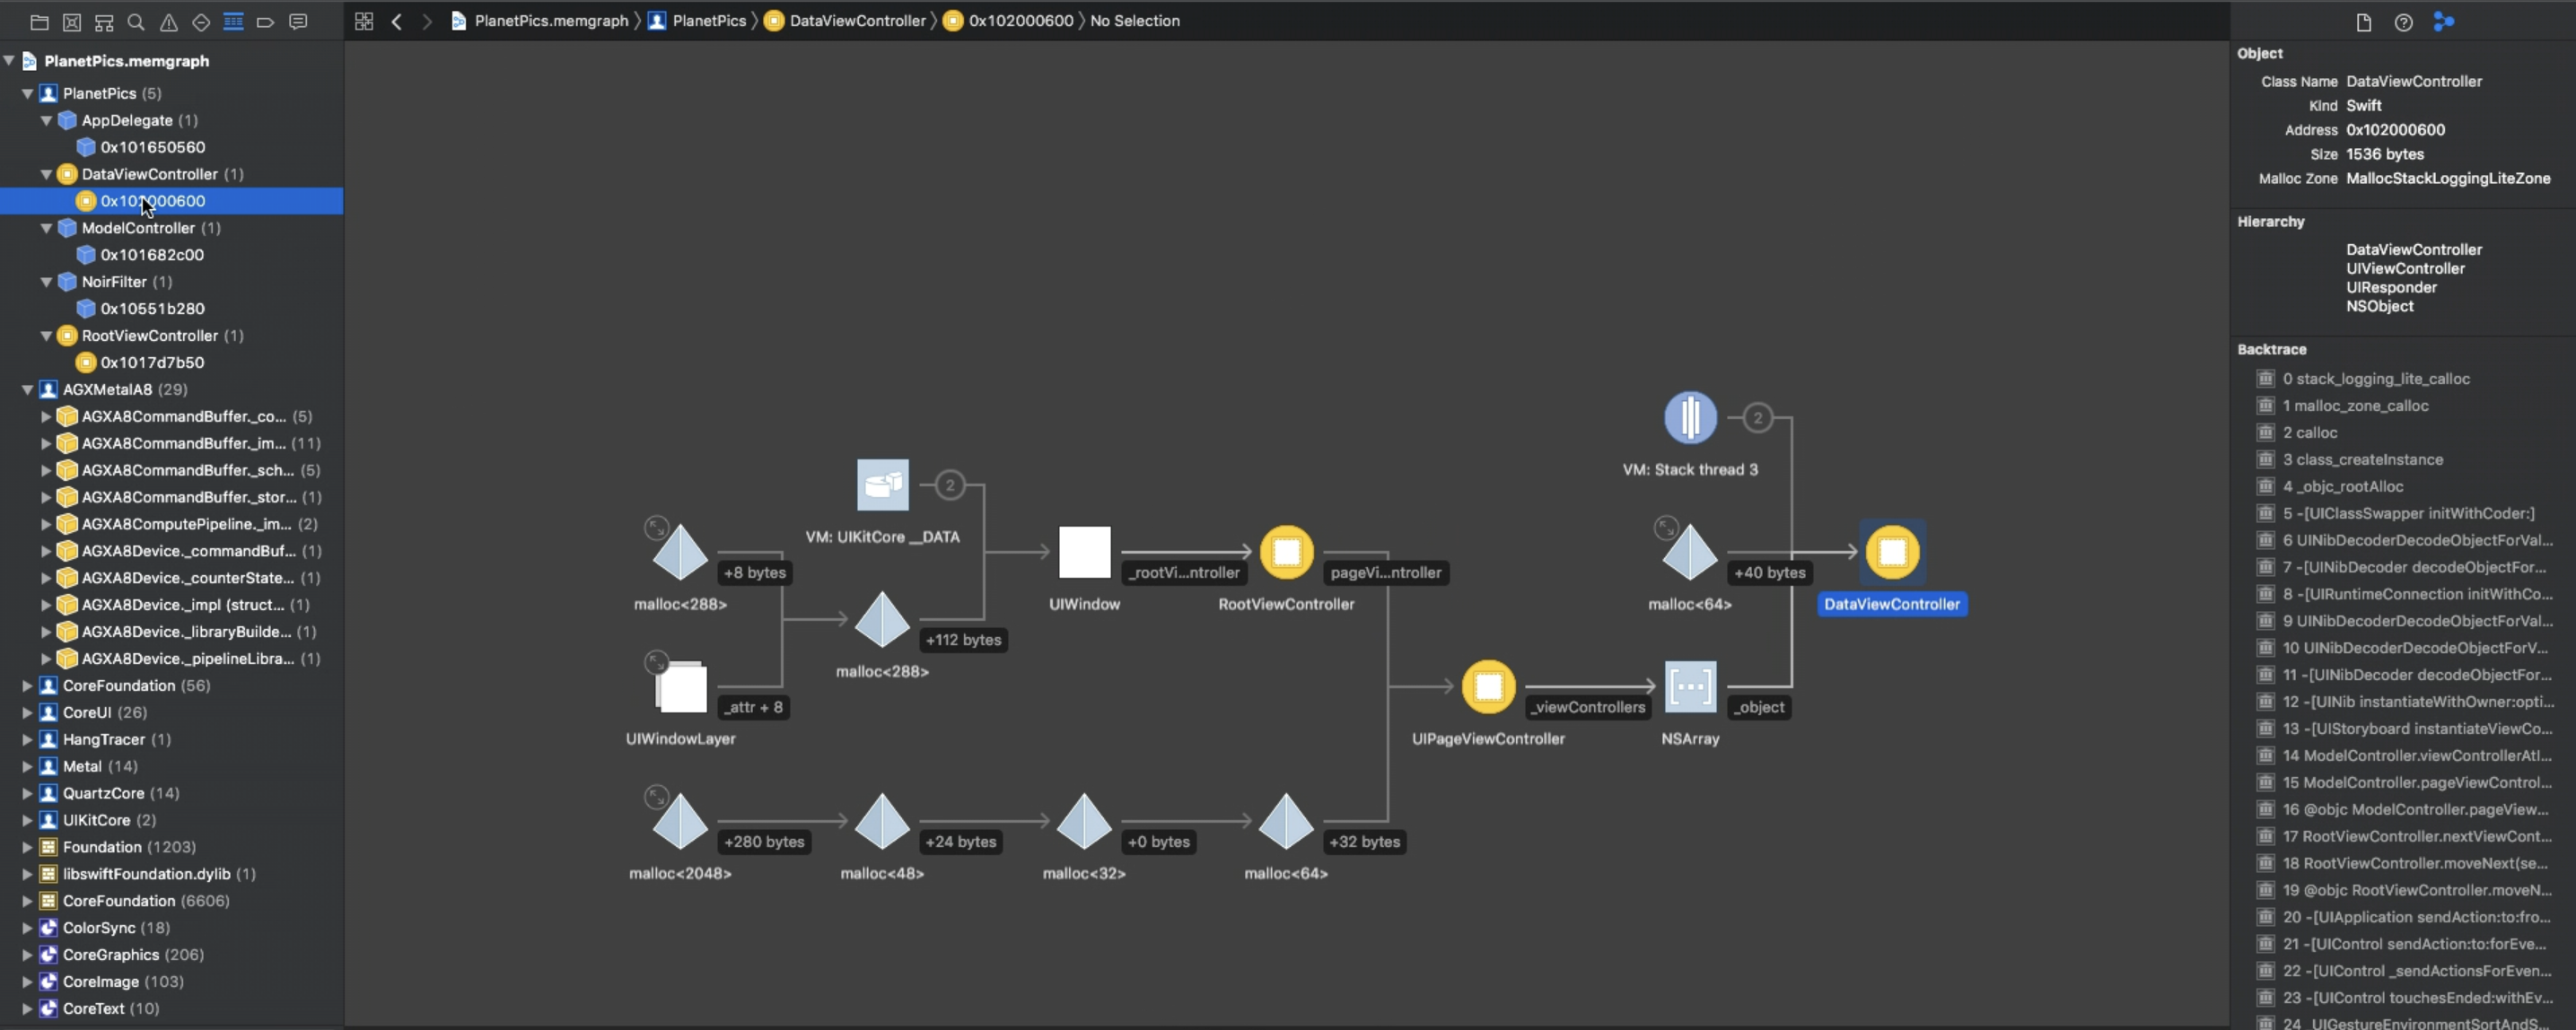This screenshot has width=2576, height=1030.
Task: Expand the AGXA8ComputePipeline item
Action: (x=46, y=524)
